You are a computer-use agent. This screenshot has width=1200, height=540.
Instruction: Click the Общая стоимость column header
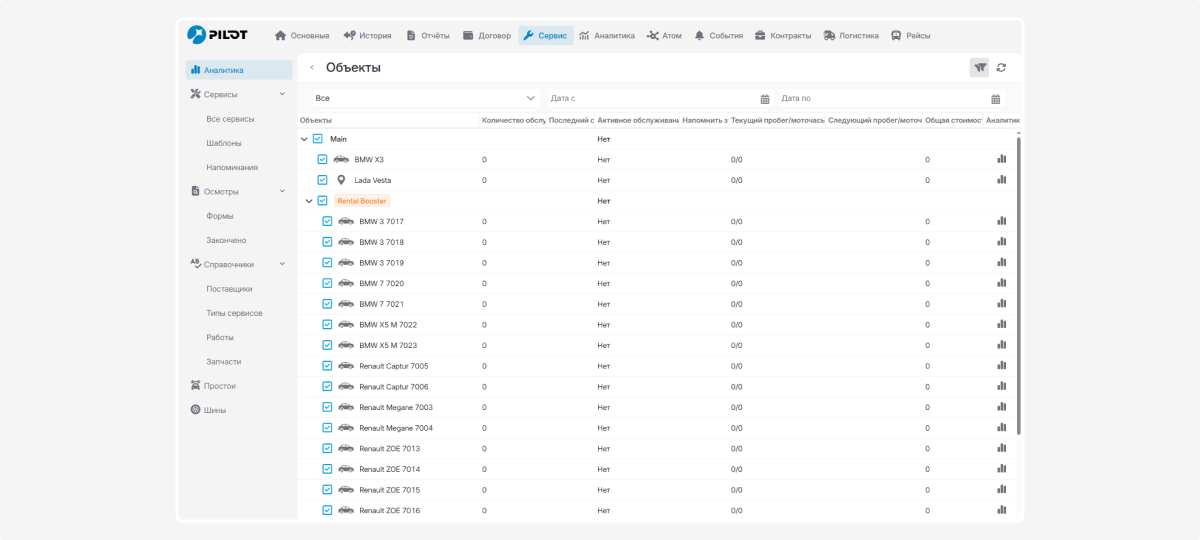[953, 120]
